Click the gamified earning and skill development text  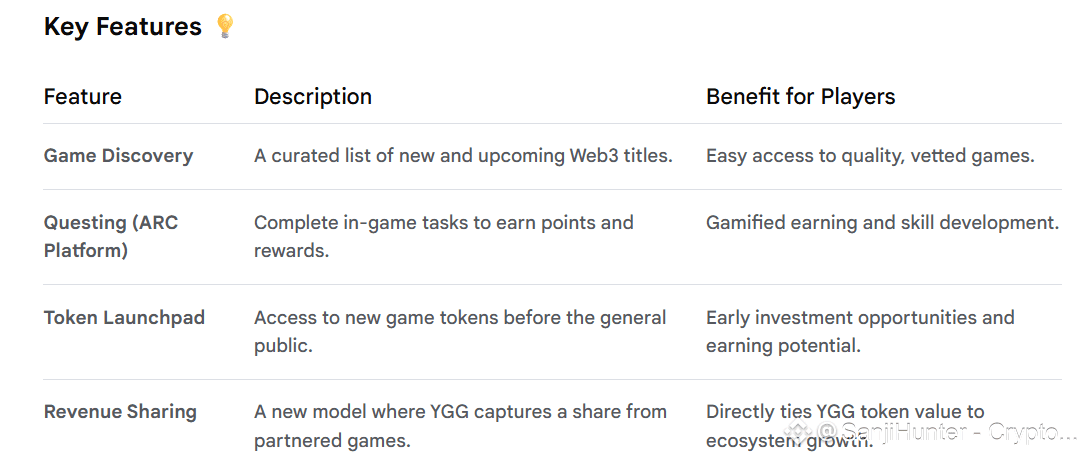(883, 223)
